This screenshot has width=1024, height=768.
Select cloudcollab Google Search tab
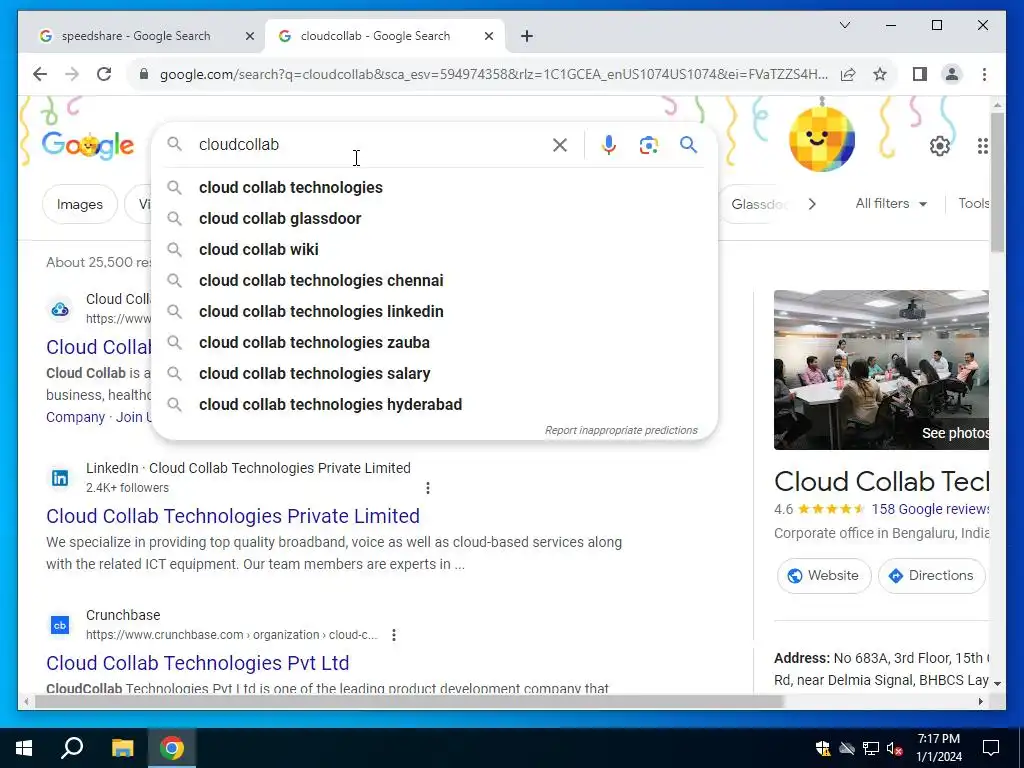(375, 36)
